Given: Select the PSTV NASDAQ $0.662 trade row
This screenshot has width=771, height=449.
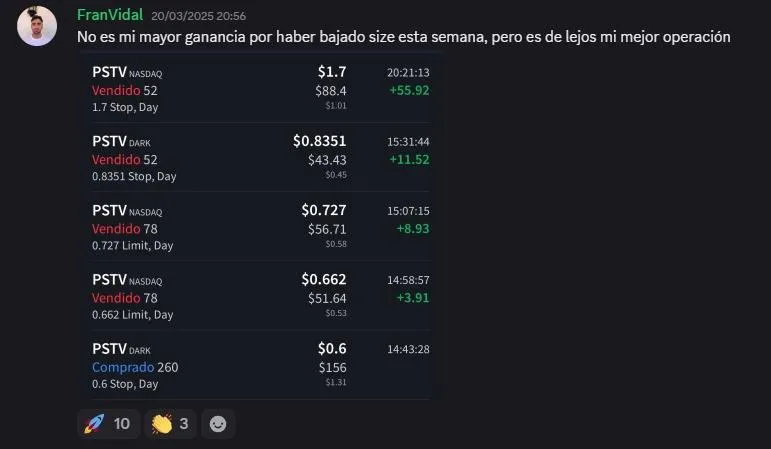Looking at the screenshot, I should coord(261,296).
